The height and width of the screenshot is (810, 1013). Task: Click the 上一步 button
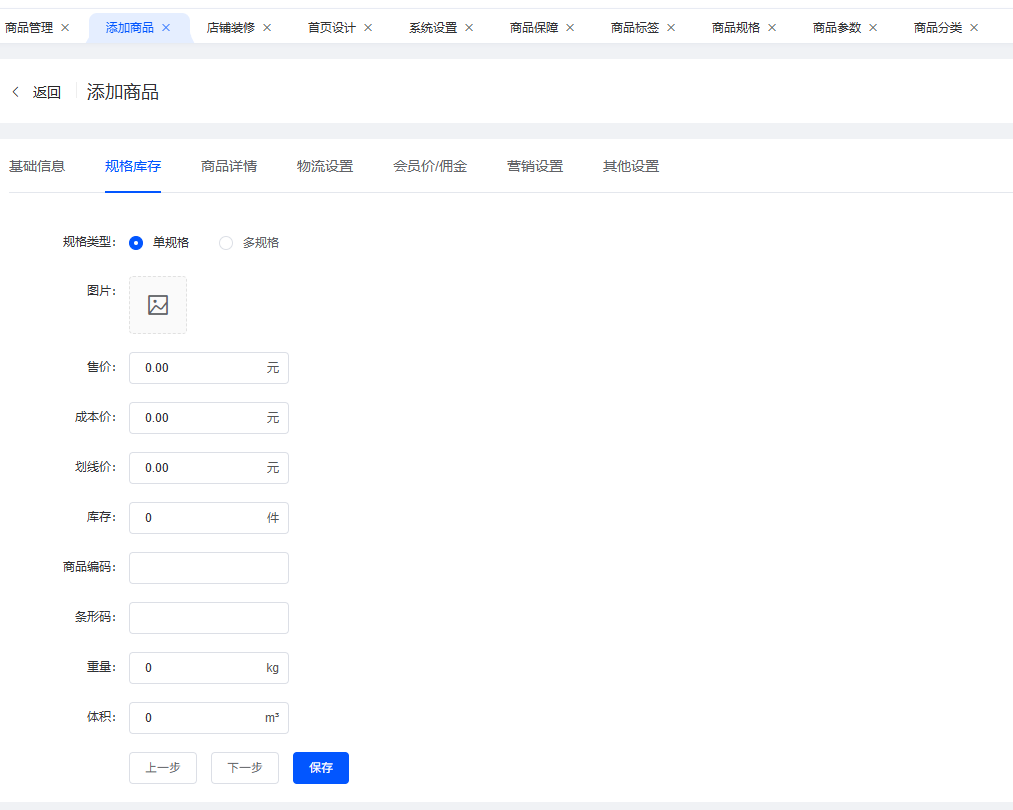(x=163, y=768)
